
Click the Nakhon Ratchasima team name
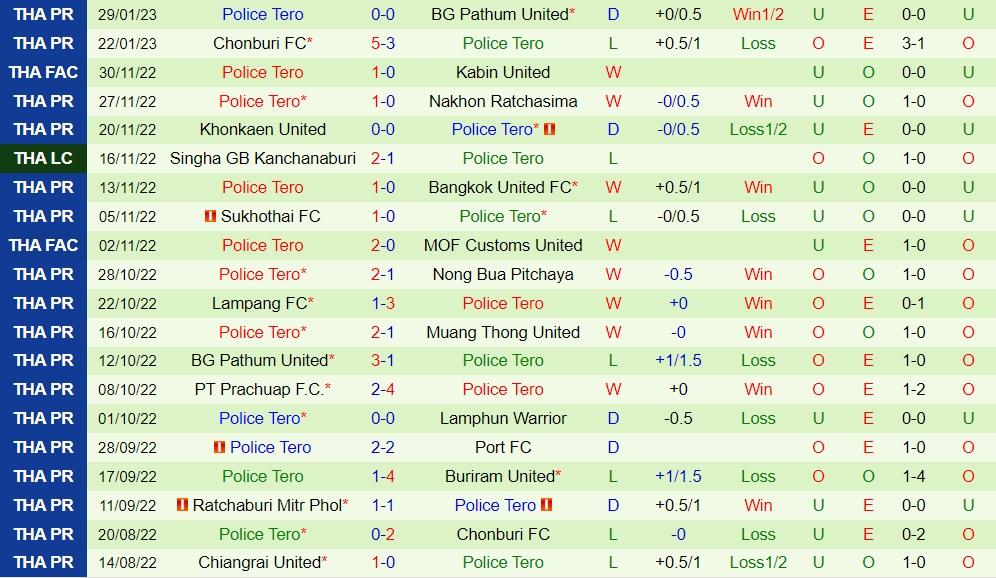click(x=503, y=101)
